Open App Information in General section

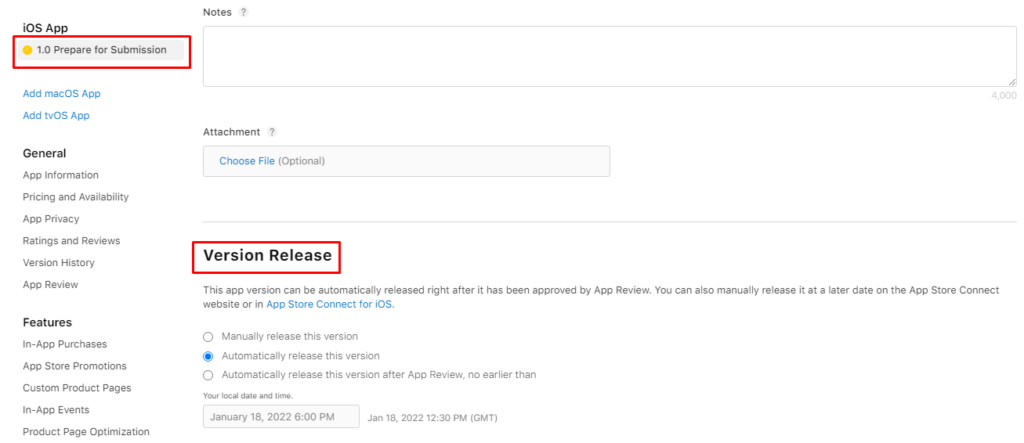pyautogui.click(x=61, y=175)
